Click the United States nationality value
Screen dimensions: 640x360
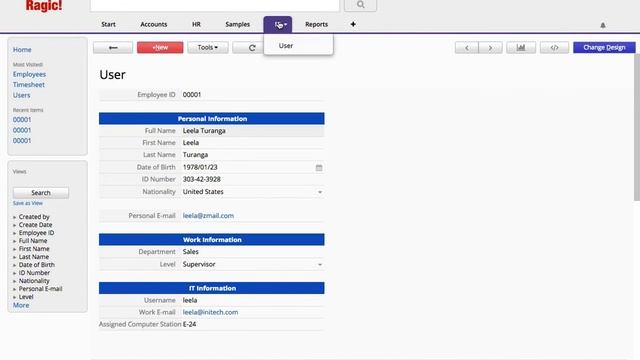[203, 192]
